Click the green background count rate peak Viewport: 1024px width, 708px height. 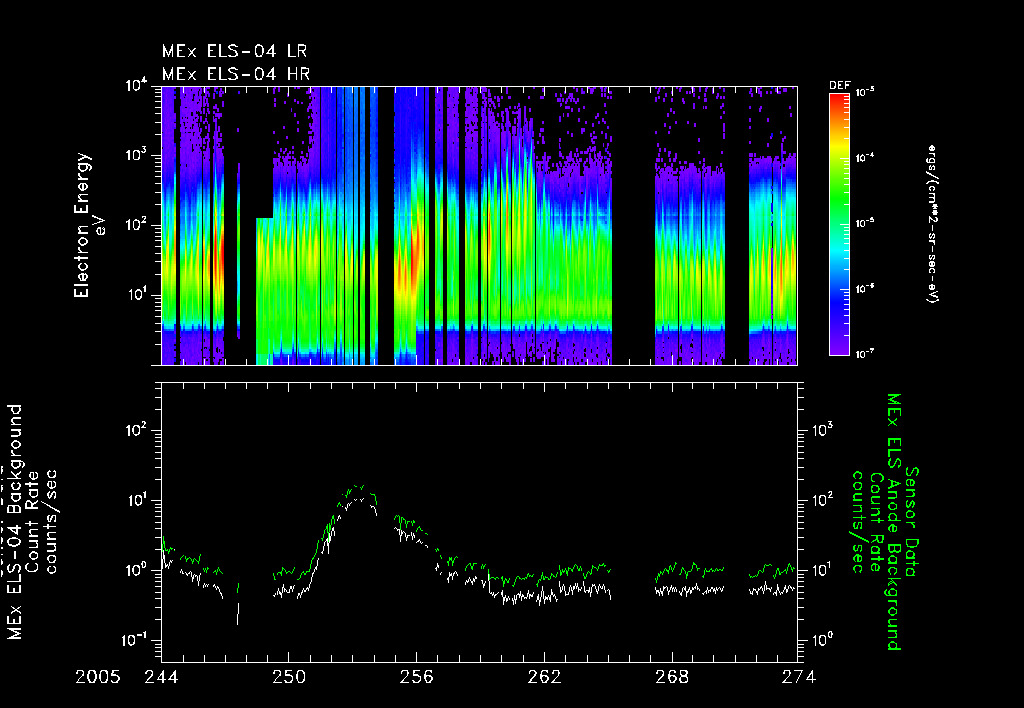coord(357,487)
